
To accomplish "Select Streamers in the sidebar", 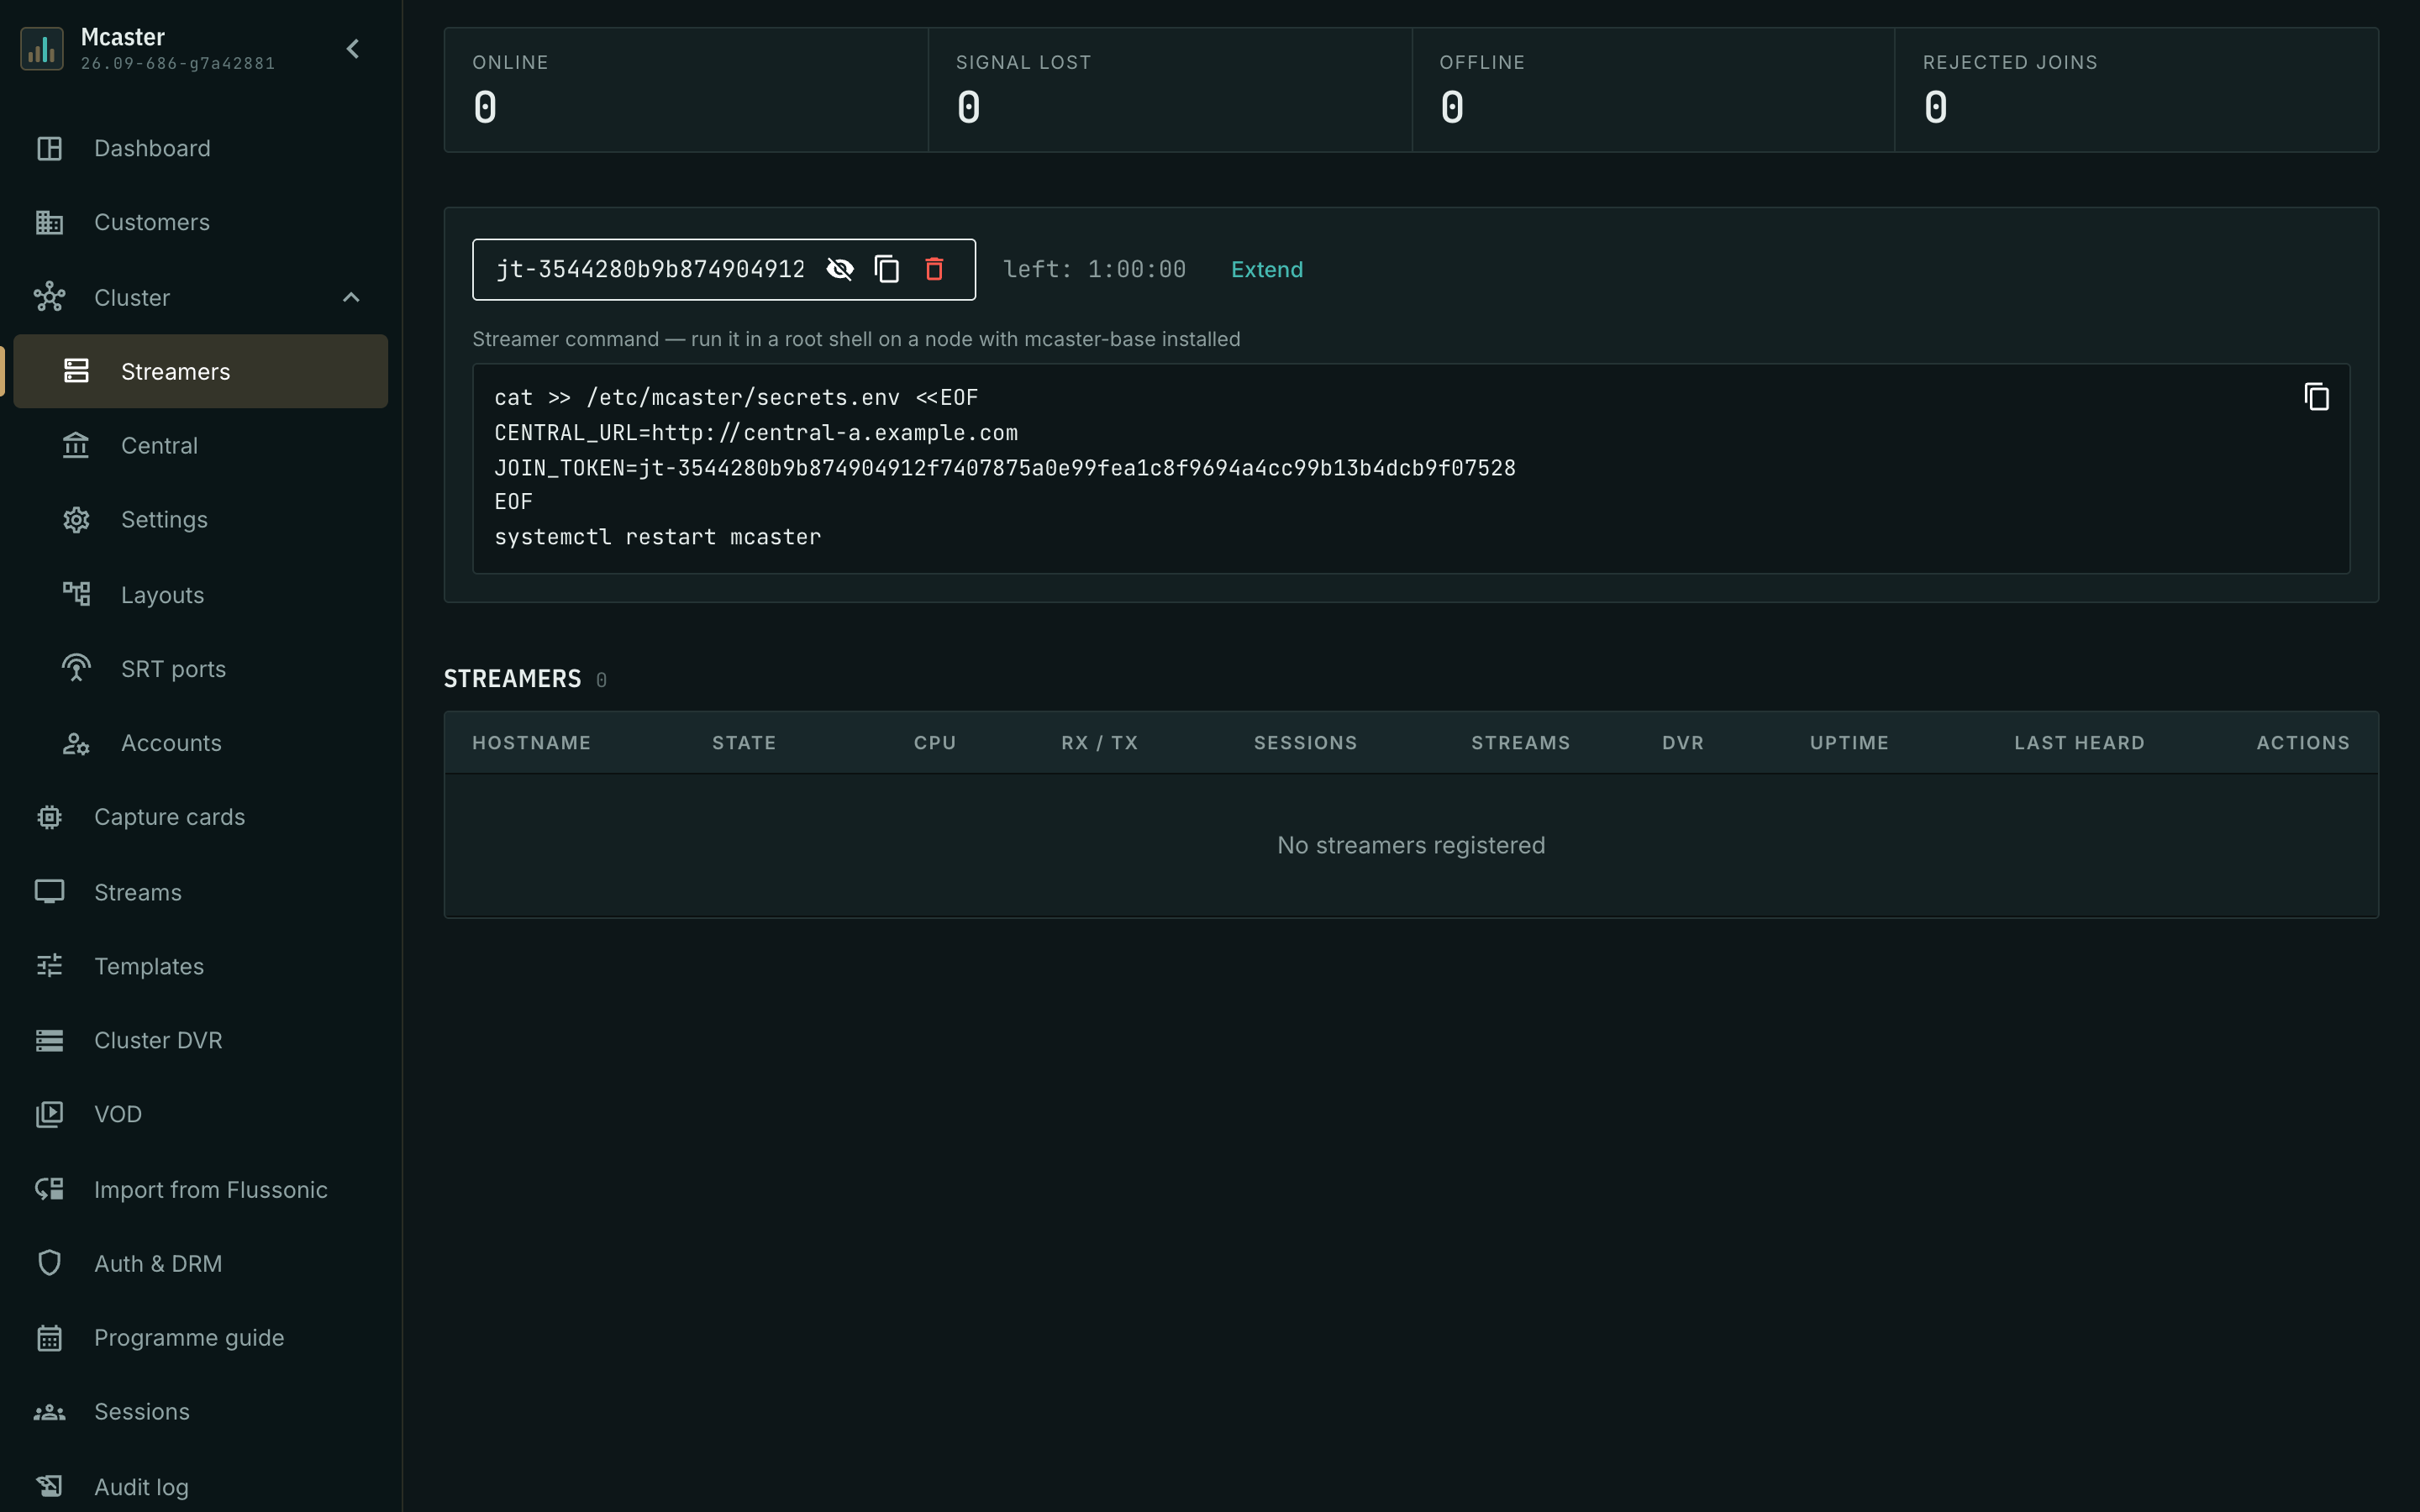I will point(201,371).
